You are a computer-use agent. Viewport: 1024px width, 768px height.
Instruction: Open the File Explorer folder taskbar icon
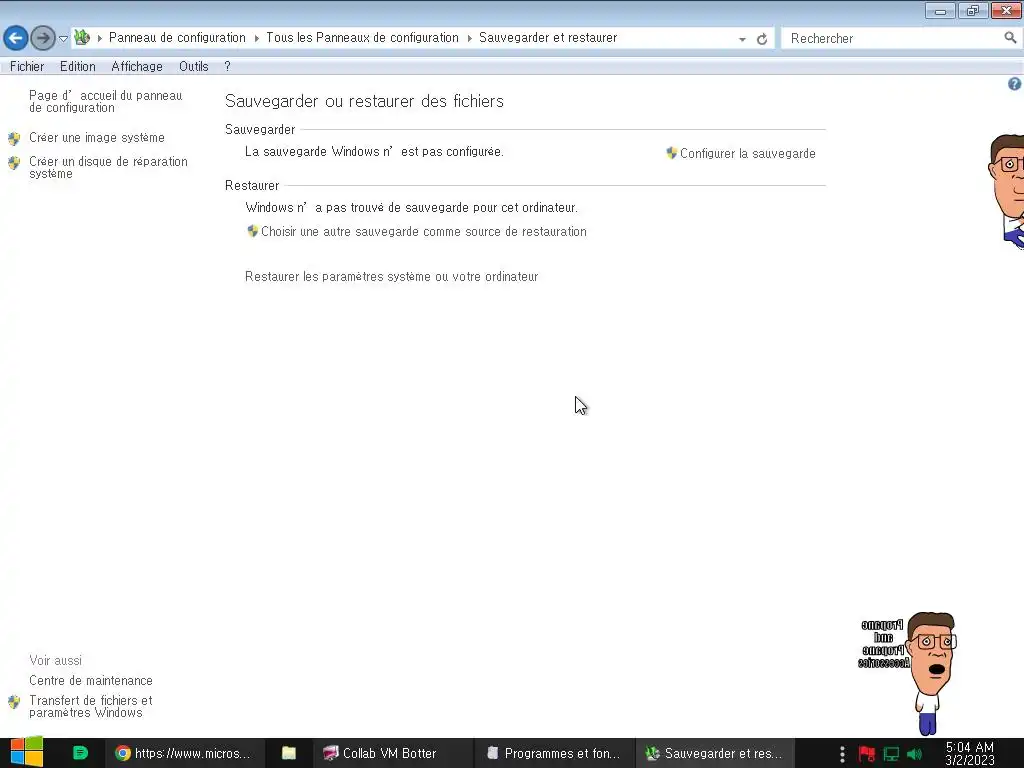(x=289, y=753)
